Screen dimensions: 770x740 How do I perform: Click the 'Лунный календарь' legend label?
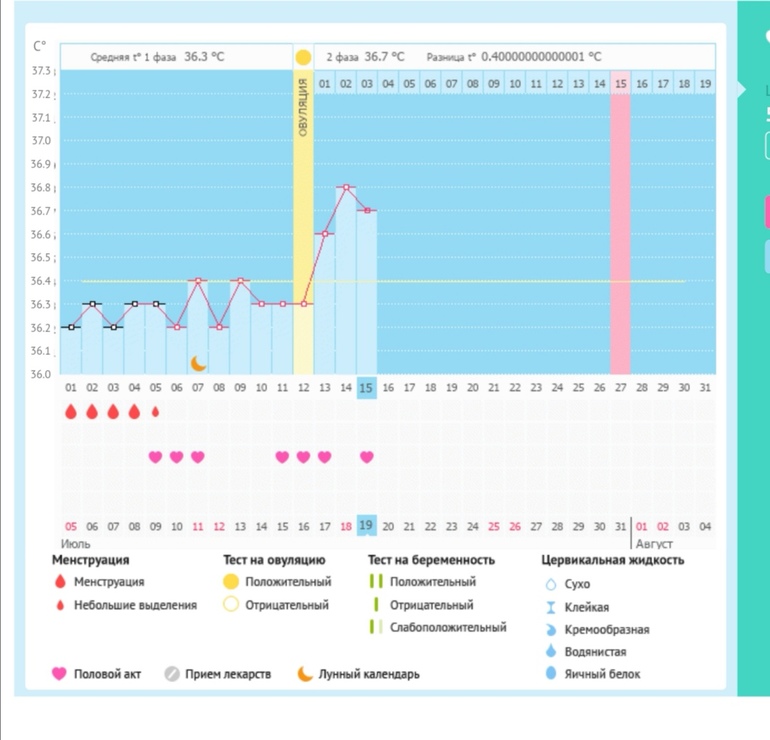pyautogui.click(x=369, y=674)
